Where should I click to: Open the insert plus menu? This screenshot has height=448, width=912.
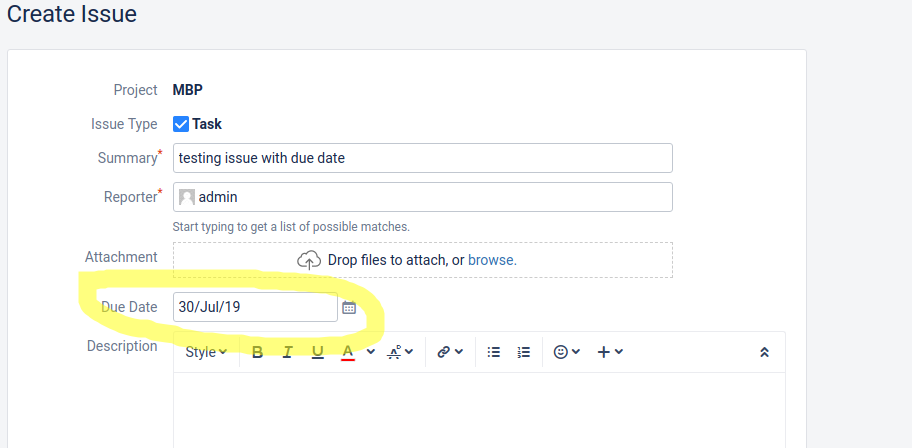(x=610, y=352)
